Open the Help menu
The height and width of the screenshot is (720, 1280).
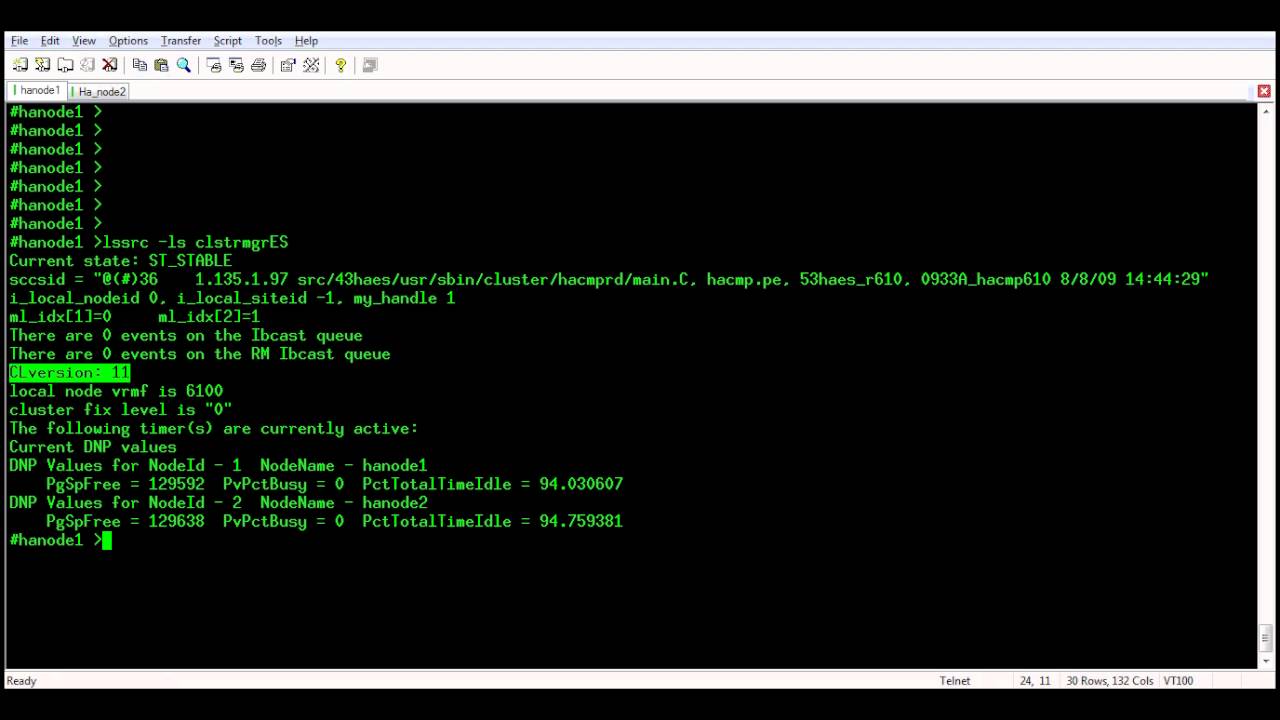click(306, 41)
